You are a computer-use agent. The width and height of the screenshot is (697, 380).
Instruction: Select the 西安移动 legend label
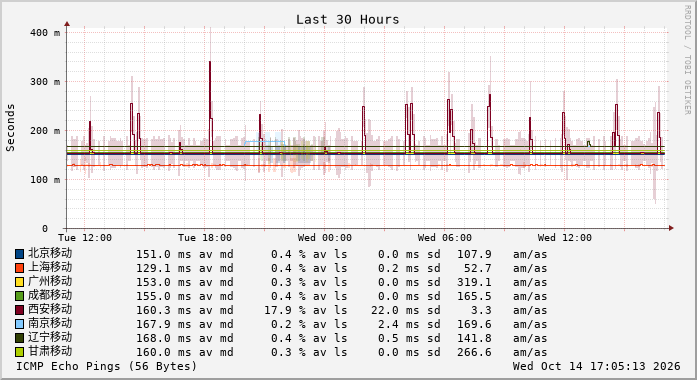(x=50, y=309)
